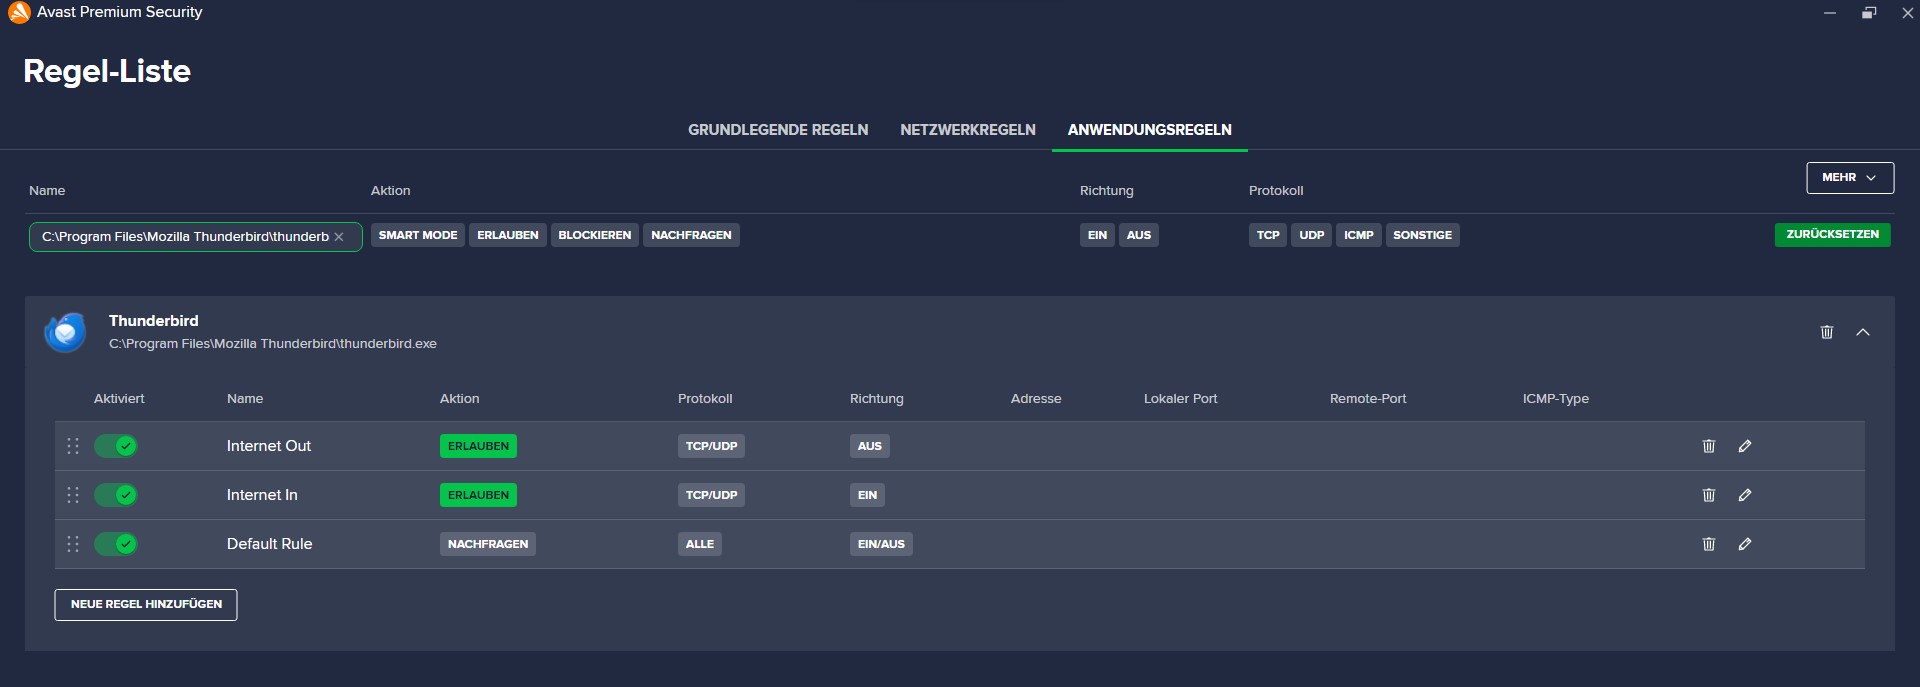The image size is (1920, 687).
Task: Click the Avast logo in the title bar
Action: 19,12
